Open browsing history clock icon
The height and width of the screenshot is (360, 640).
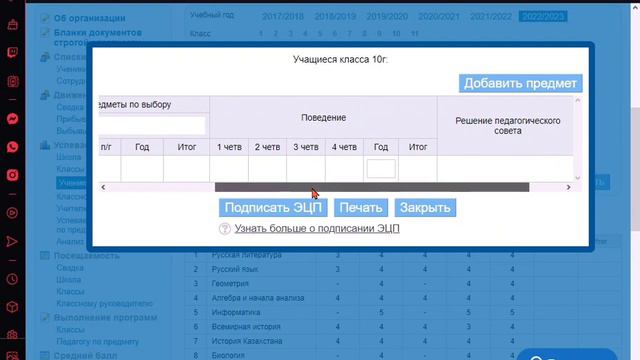pyautogui.click(x=12, y=279)
